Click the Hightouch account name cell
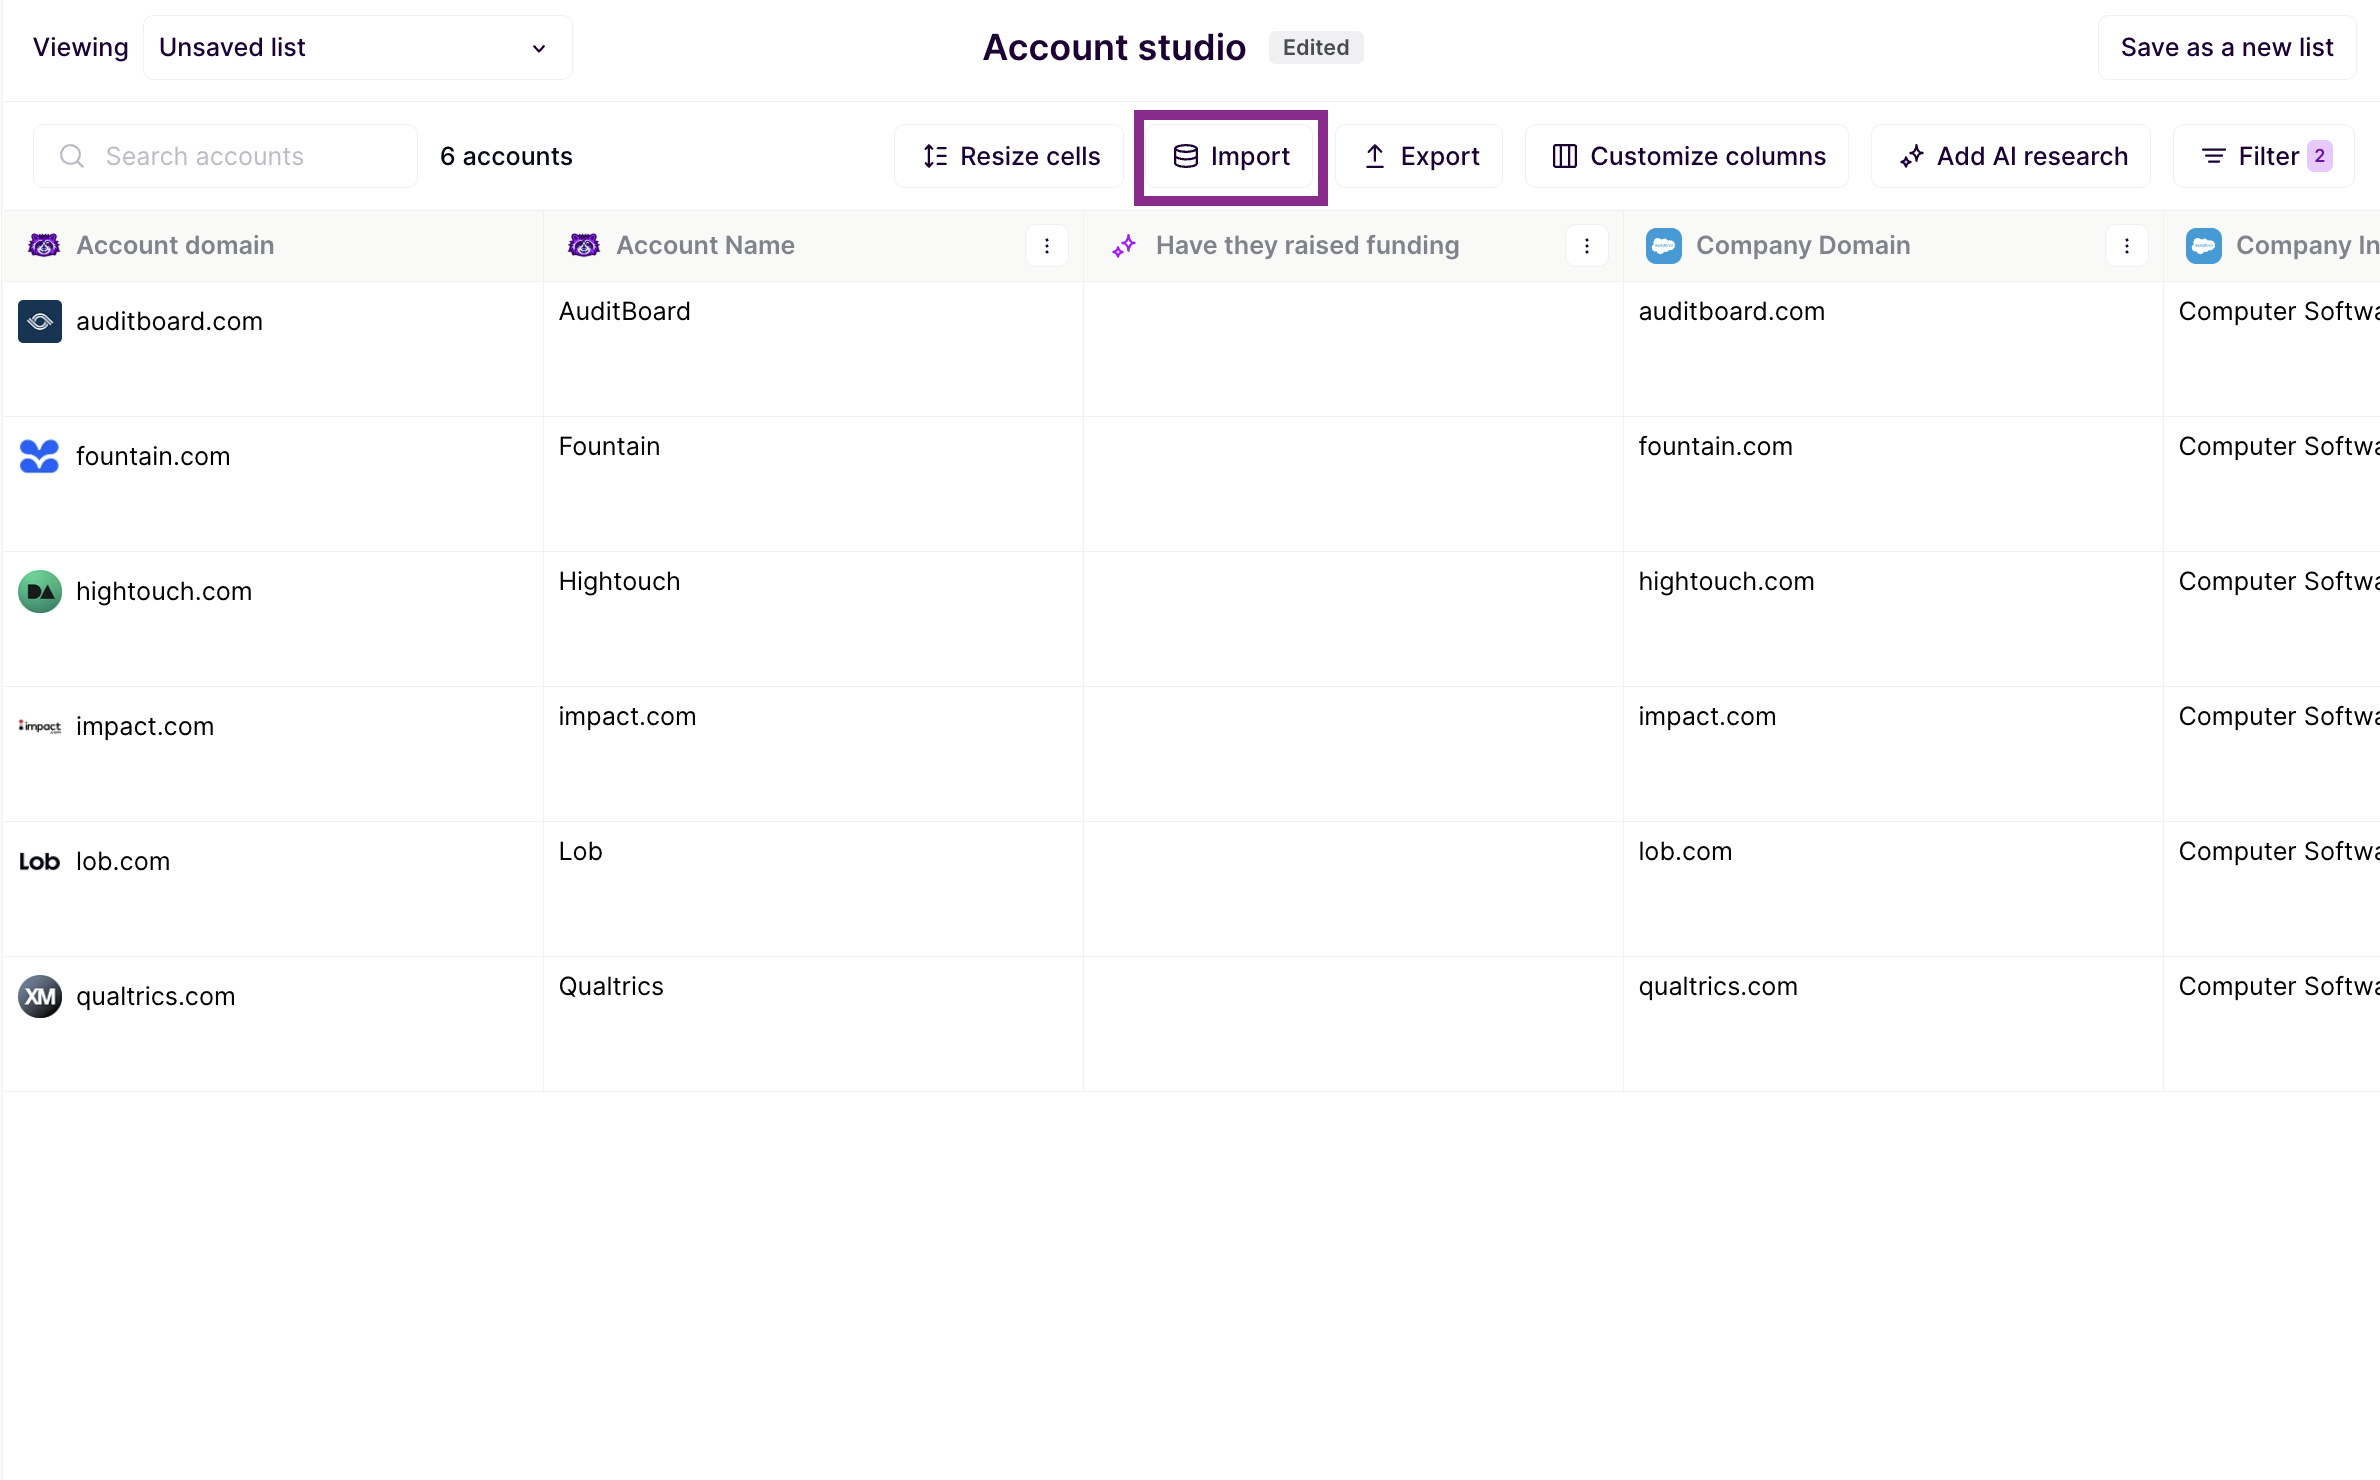 coord(813,619)
